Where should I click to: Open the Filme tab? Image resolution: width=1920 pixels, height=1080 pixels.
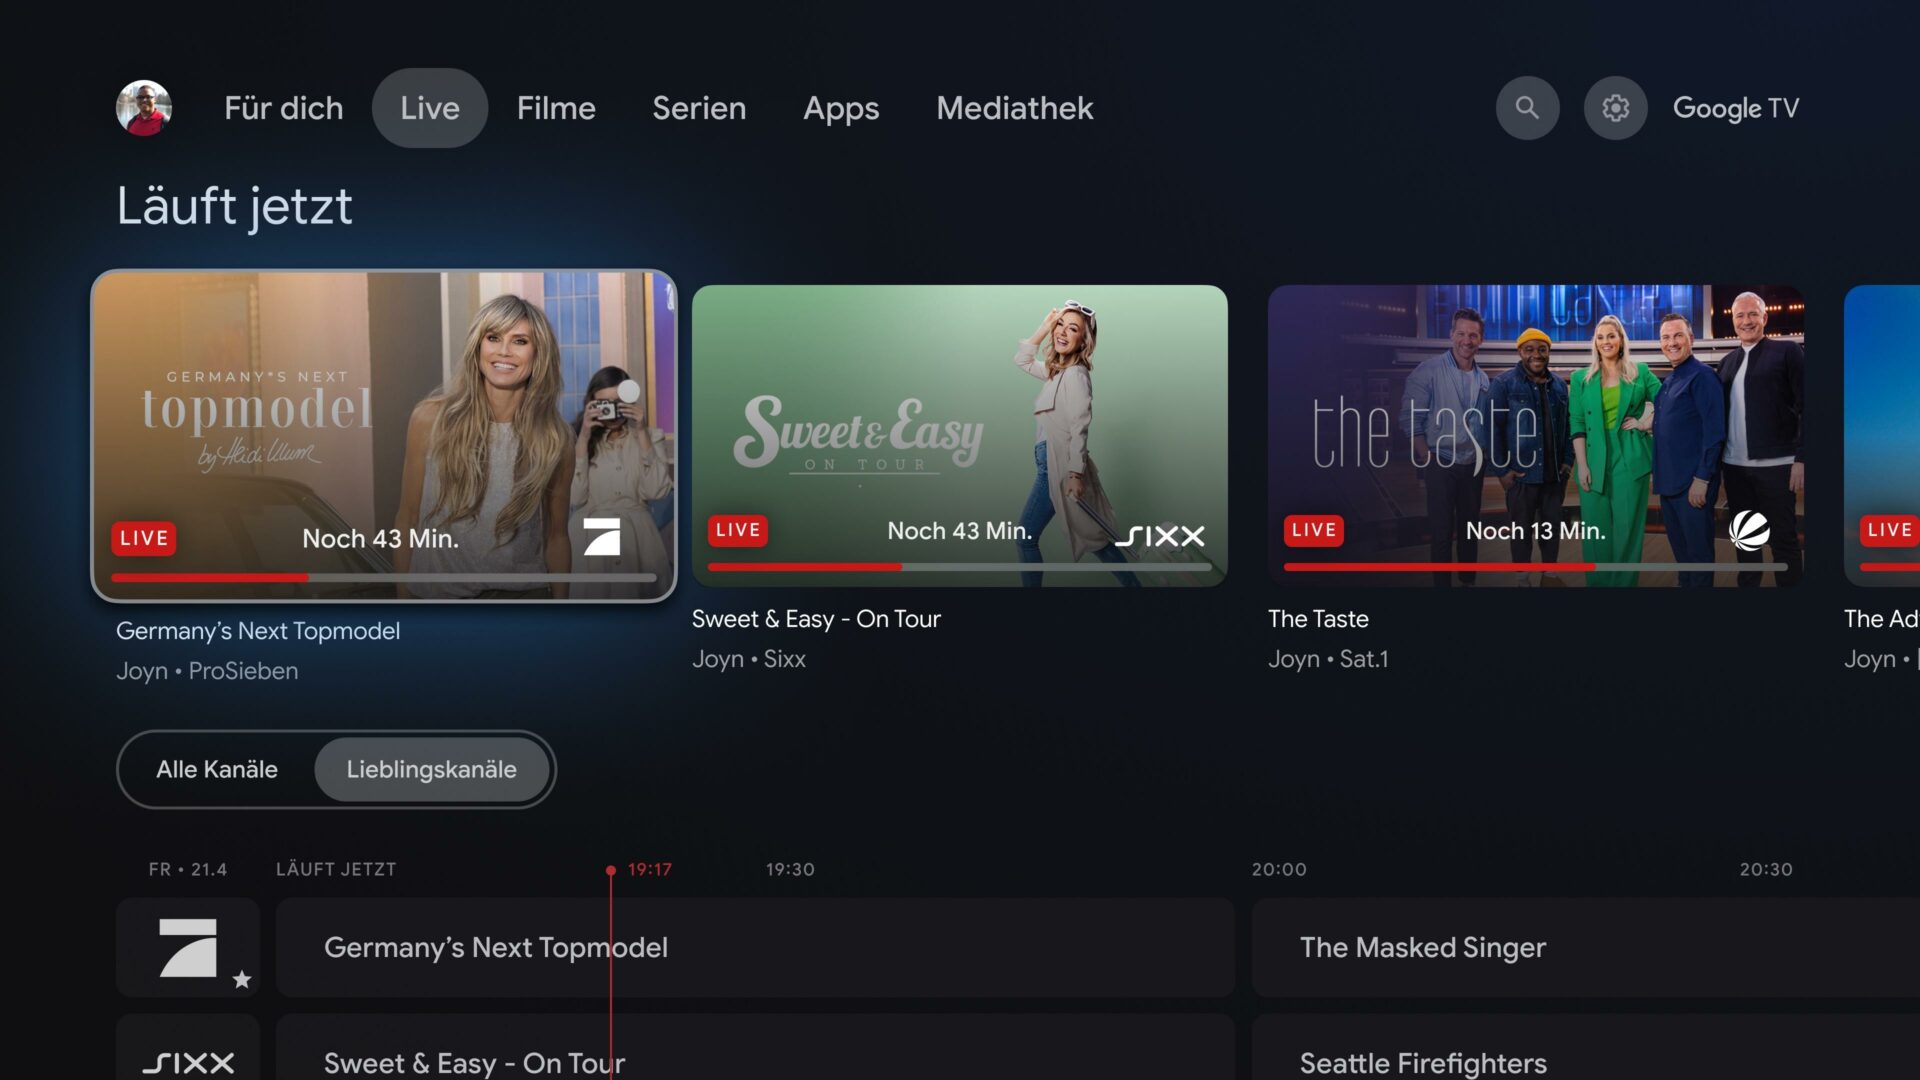click(x=556, y=108)
